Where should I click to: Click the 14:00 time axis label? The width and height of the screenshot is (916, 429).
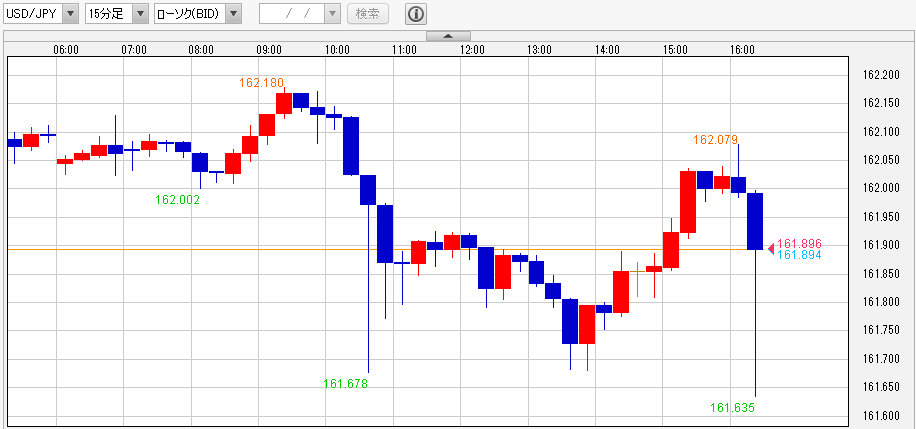[x=608, y=50]
